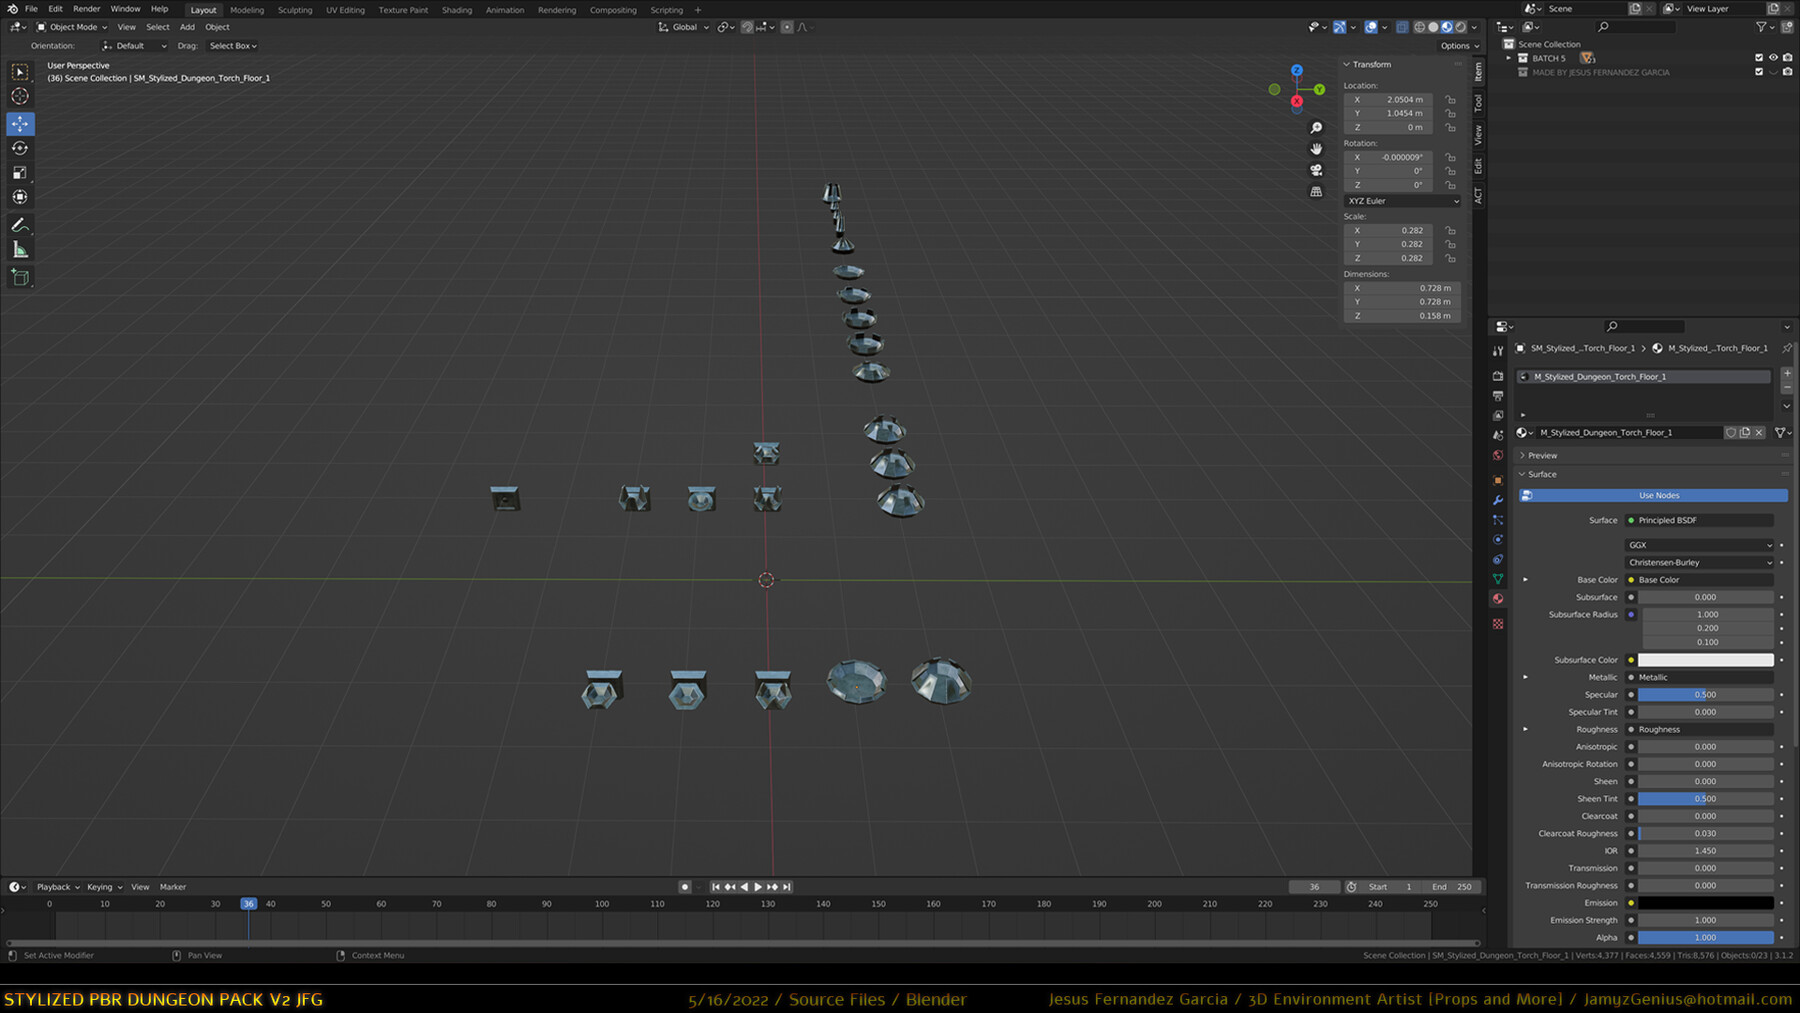Click the Specular value field

(1705, 695)
